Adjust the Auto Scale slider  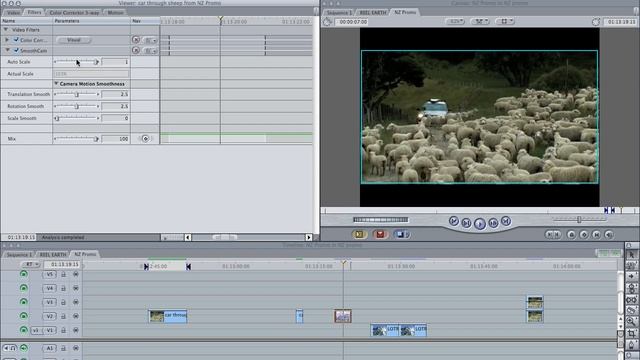pos(76,62)
